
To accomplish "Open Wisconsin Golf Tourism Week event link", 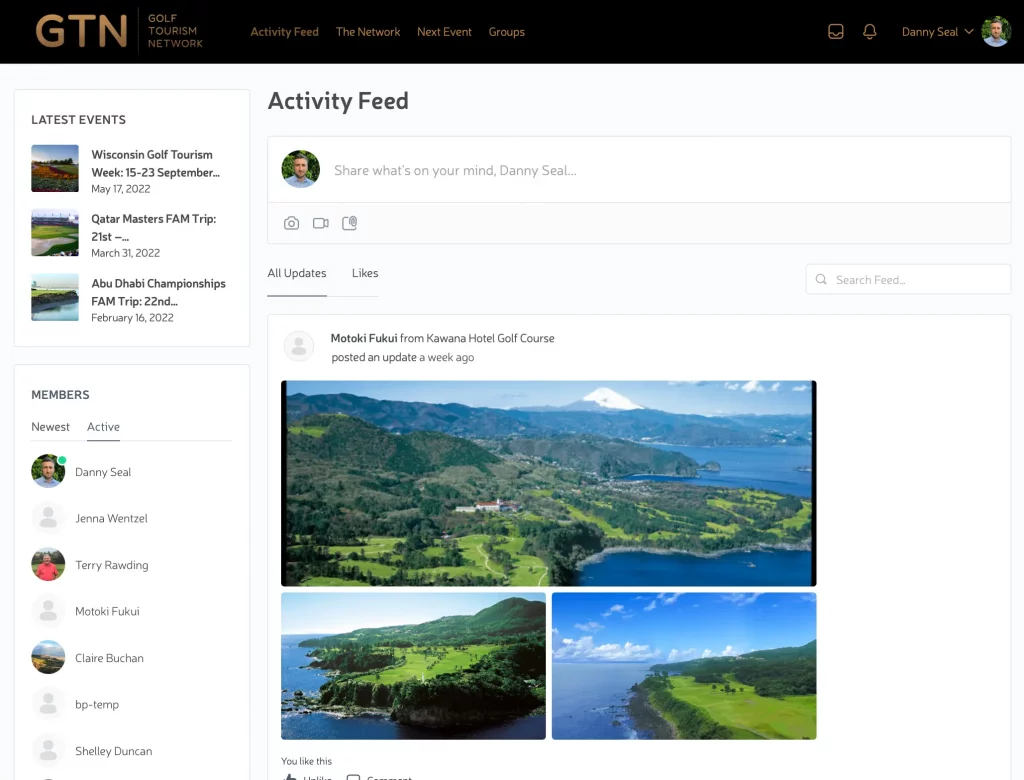I will click(155, 163).
